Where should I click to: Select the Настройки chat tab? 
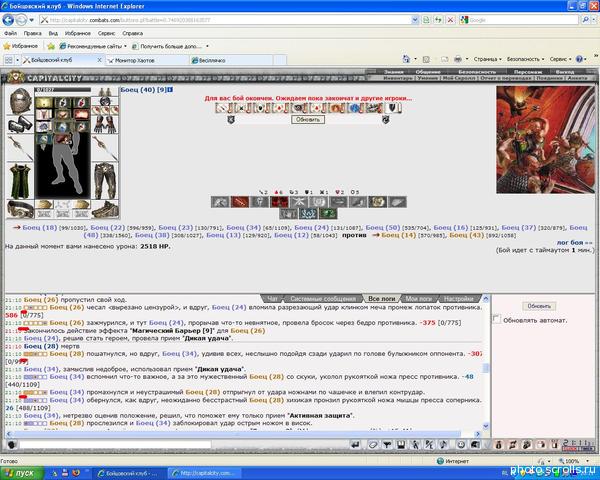(458, 299)
